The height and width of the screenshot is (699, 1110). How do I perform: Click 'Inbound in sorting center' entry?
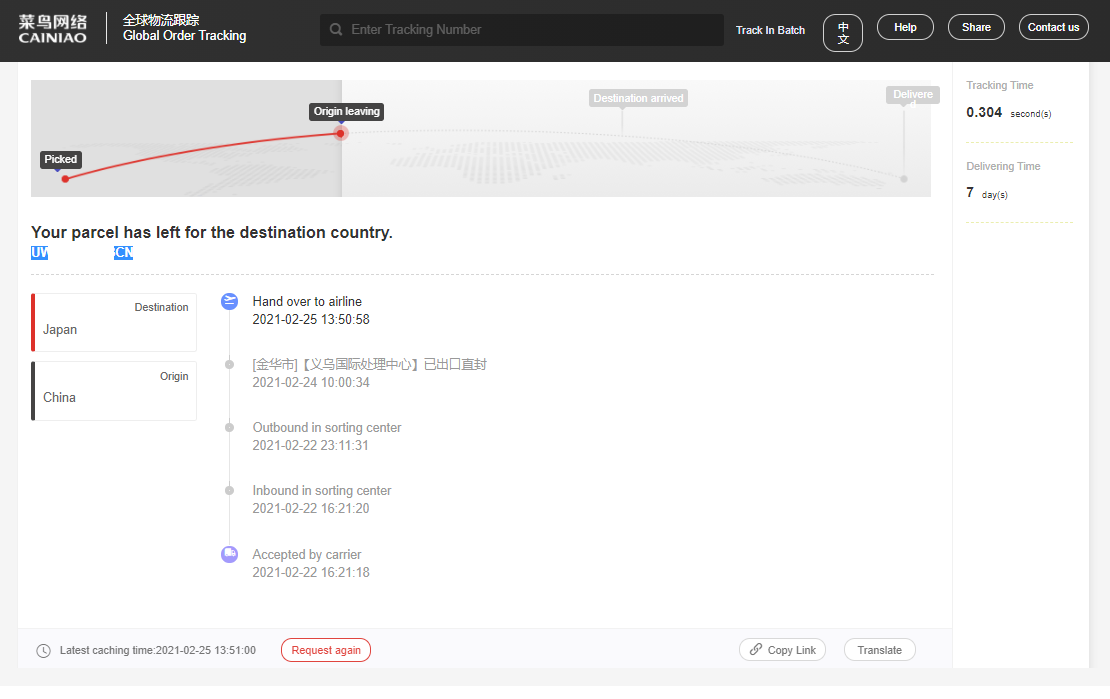point(322,491)
